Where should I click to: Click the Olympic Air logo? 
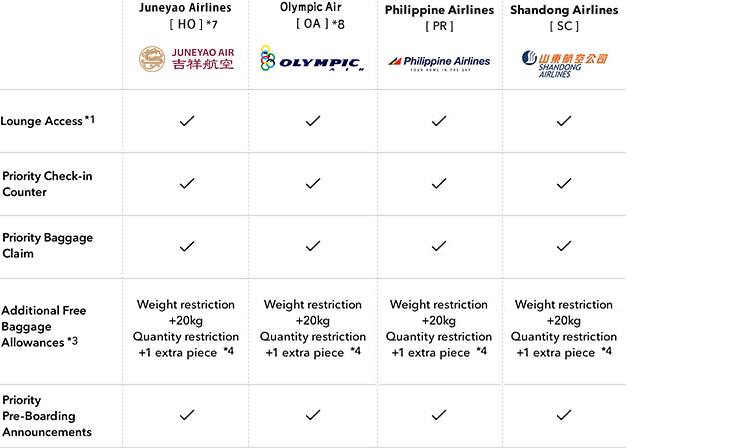pyautogui.click(x=312, y=60)
